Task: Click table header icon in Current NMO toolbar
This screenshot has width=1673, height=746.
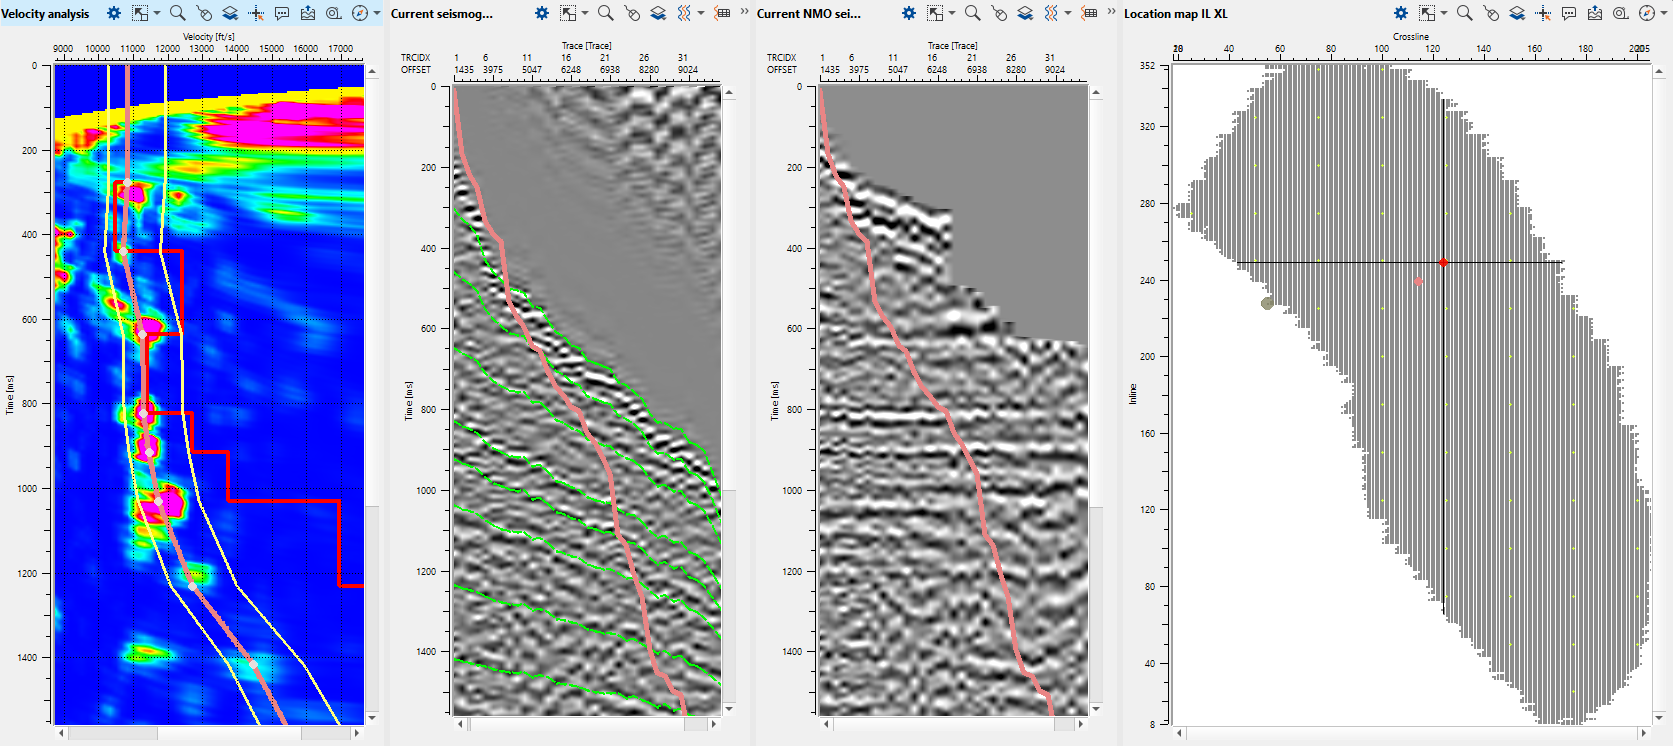Action: pos(1090,13)
